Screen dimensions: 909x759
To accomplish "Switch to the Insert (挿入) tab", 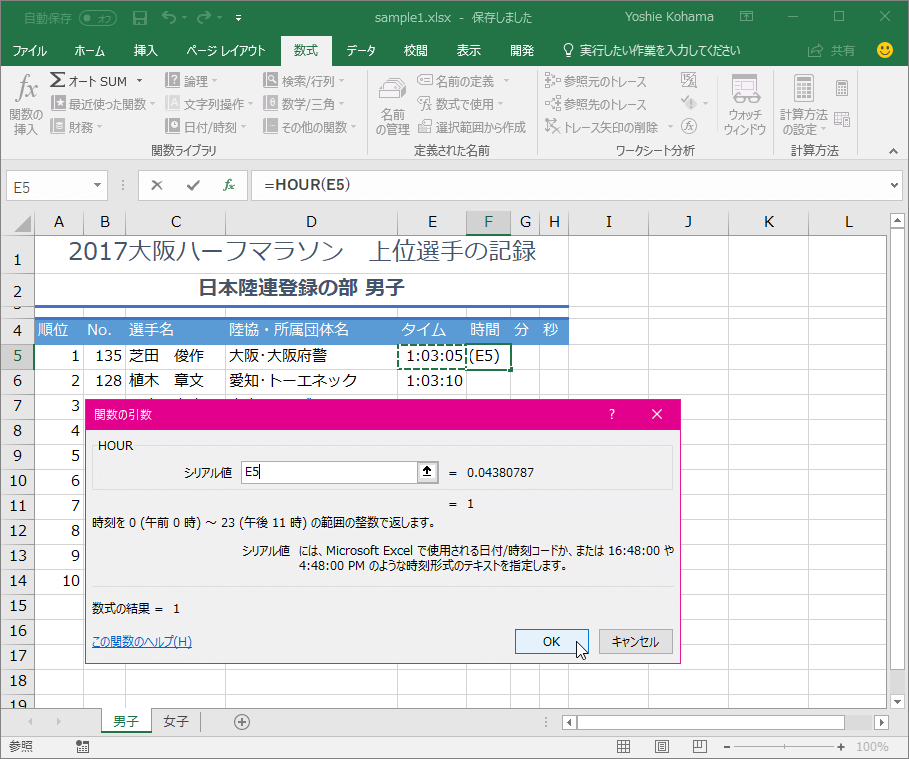I will pos(146,50).
